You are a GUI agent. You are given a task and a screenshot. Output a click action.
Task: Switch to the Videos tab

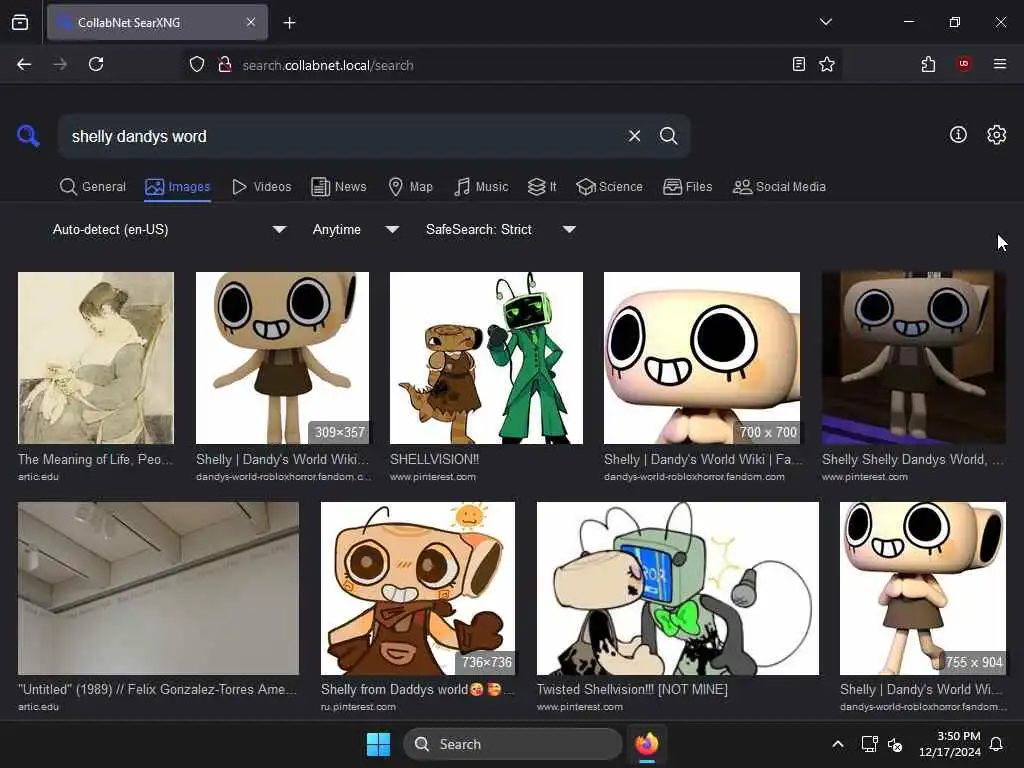coord(261,187)
